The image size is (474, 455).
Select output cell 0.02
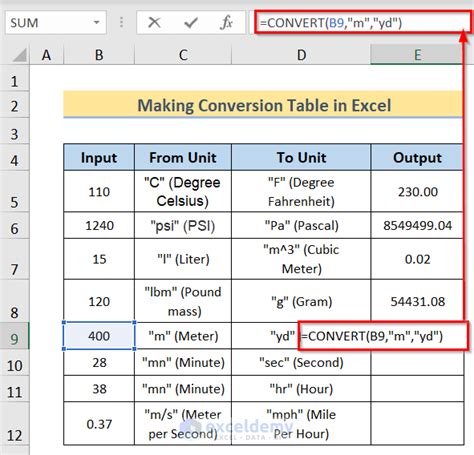(x=417, y=259)
